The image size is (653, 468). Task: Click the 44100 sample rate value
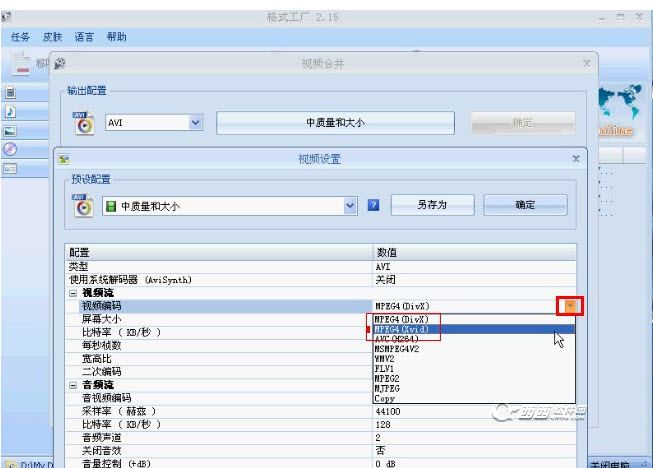[x=388, y=411]
